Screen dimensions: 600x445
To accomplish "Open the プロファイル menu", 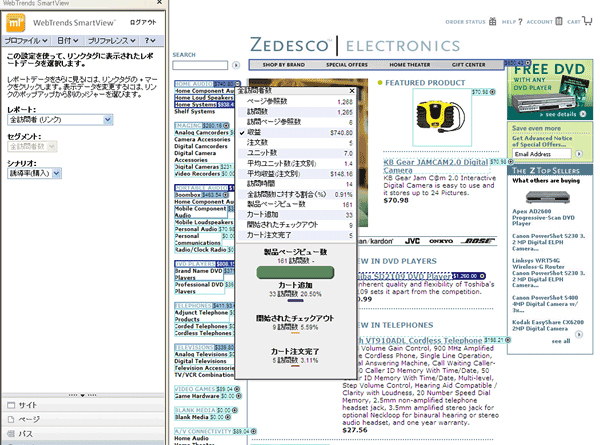I will (26, 40).
